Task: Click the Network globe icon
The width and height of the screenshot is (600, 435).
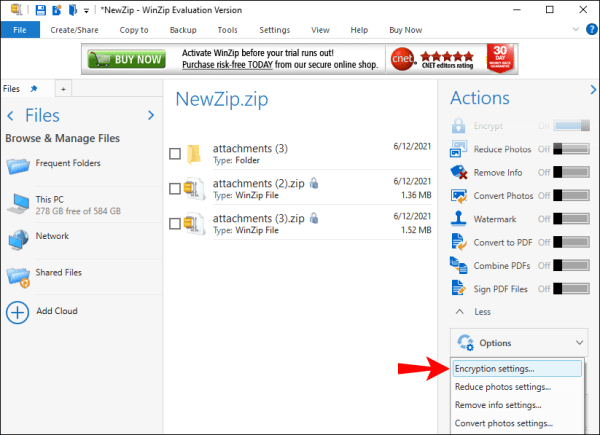Action: pyautogui.click(x=18, y=240)
